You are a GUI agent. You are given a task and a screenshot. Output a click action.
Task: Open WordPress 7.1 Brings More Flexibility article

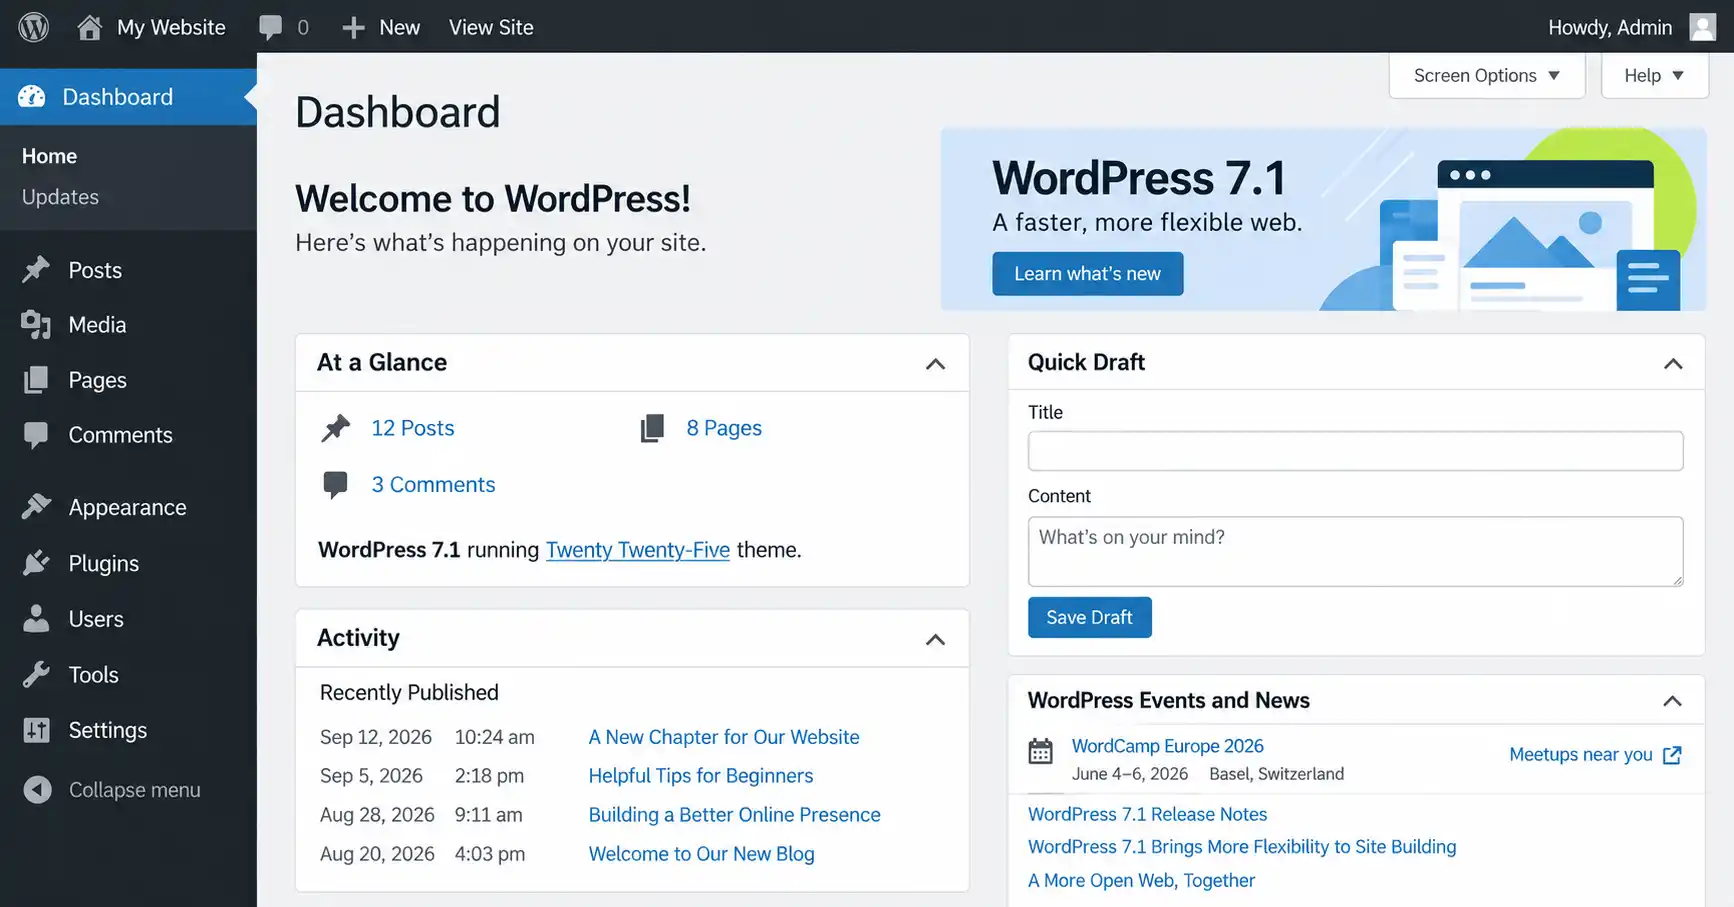(1242, 847)
